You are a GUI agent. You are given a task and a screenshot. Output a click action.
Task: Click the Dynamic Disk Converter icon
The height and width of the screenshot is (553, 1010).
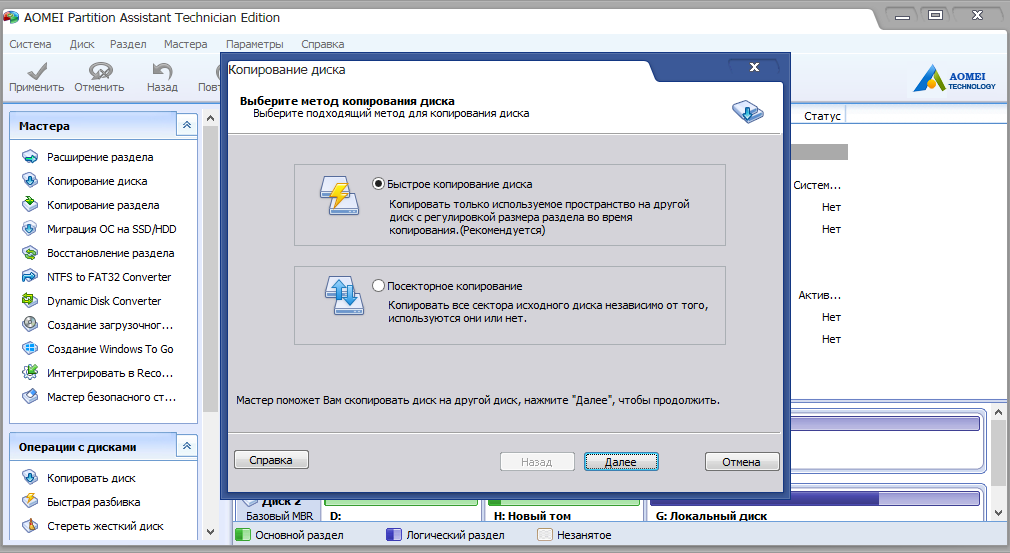point(30,301)
